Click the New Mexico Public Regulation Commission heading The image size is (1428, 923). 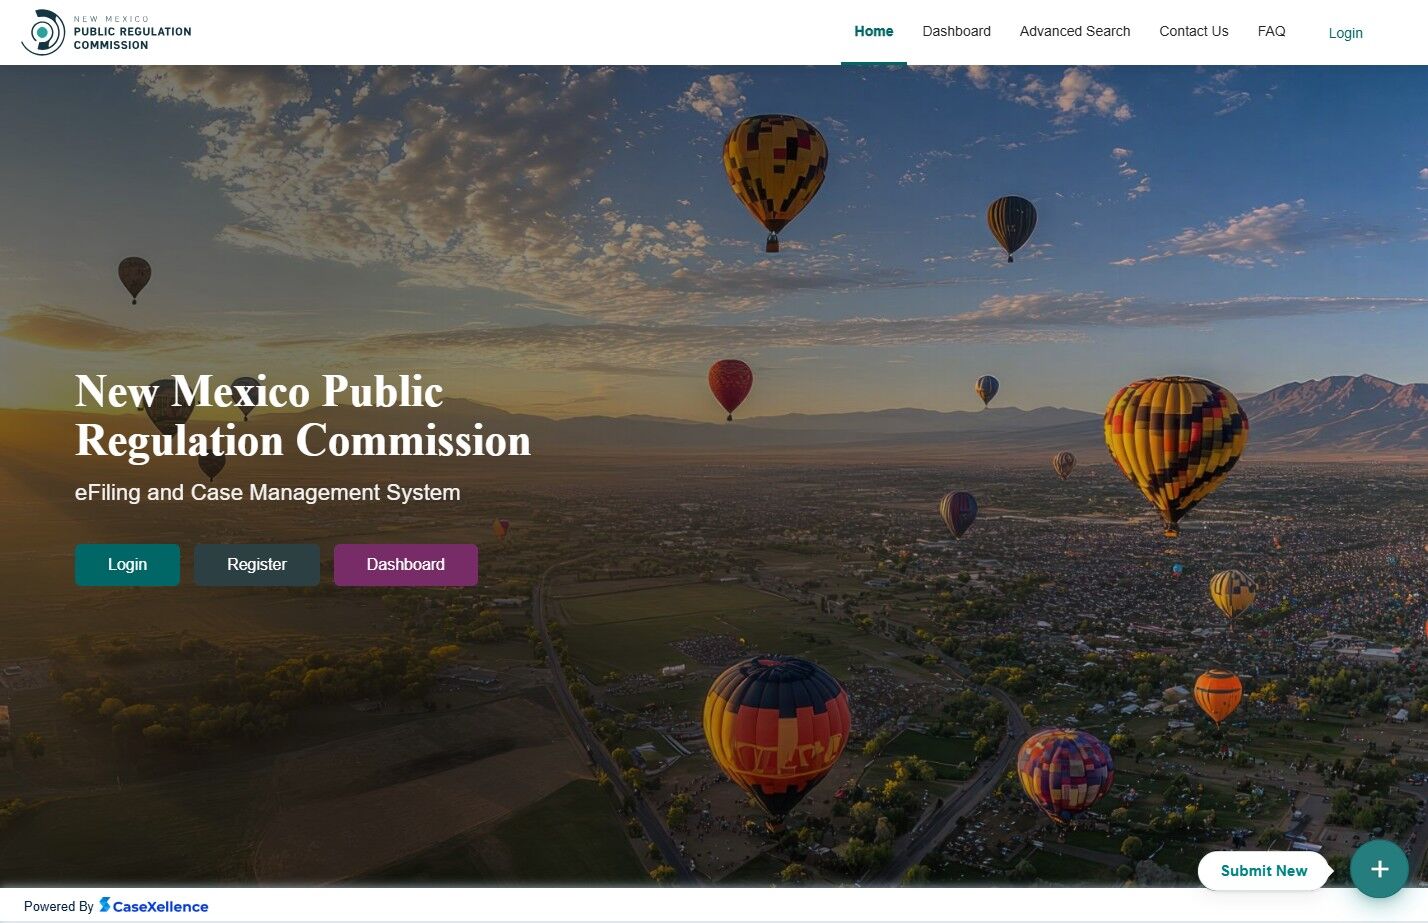pyautogui.click(x=303, y=416)
